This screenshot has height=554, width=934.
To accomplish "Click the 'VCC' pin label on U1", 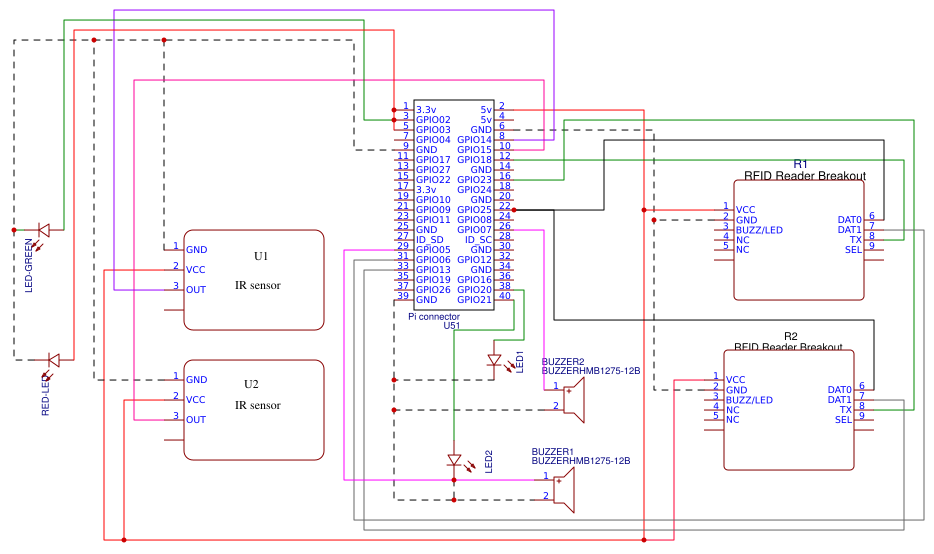I will click(195, 270).
